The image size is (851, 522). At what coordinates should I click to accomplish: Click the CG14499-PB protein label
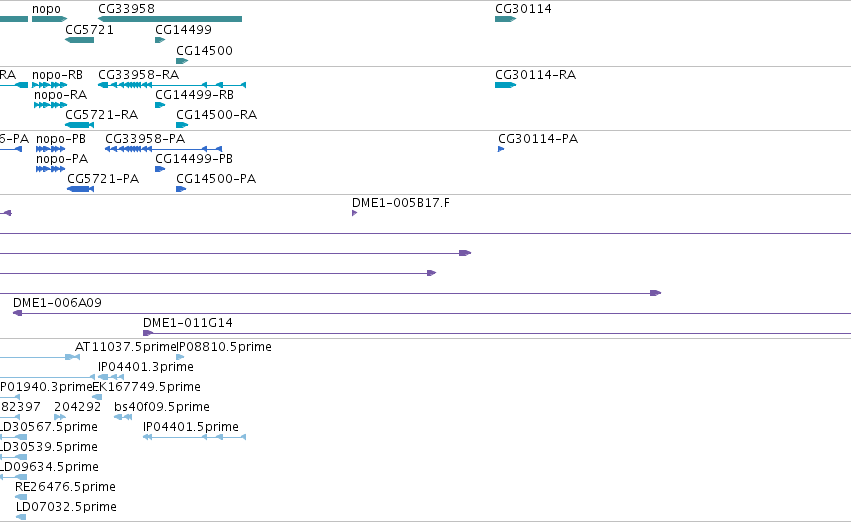coord(194,158)
